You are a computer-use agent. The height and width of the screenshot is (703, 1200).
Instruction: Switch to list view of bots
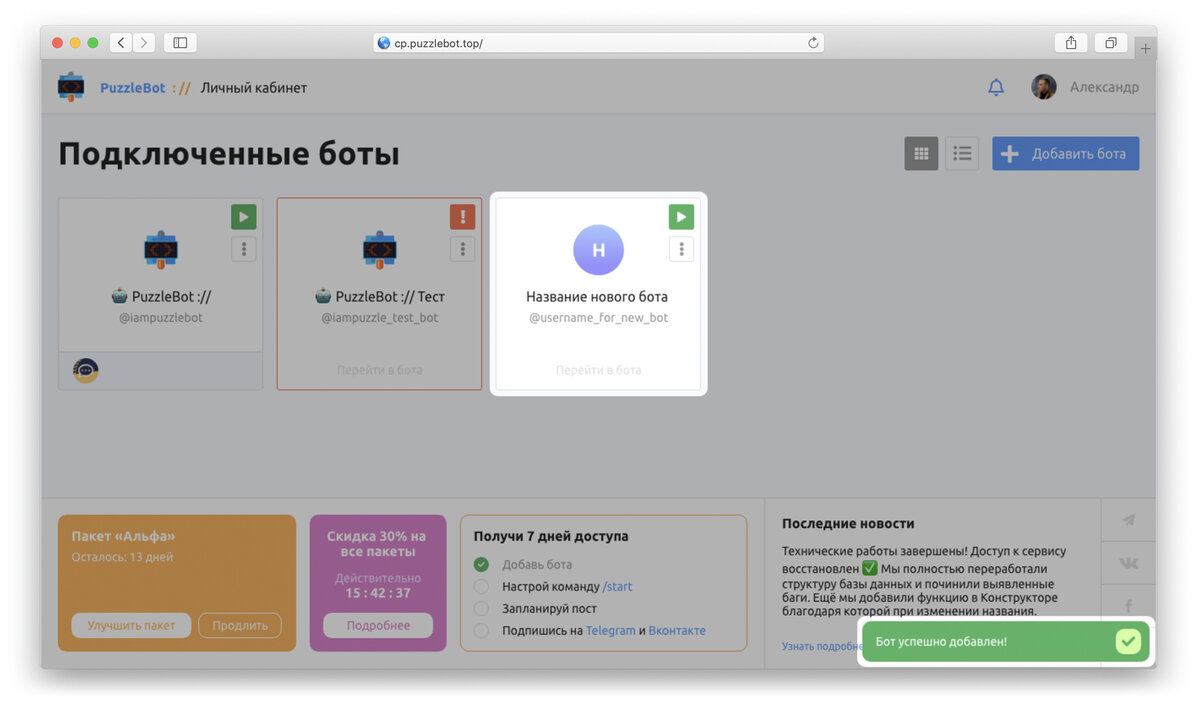click(x=962, y=154)
